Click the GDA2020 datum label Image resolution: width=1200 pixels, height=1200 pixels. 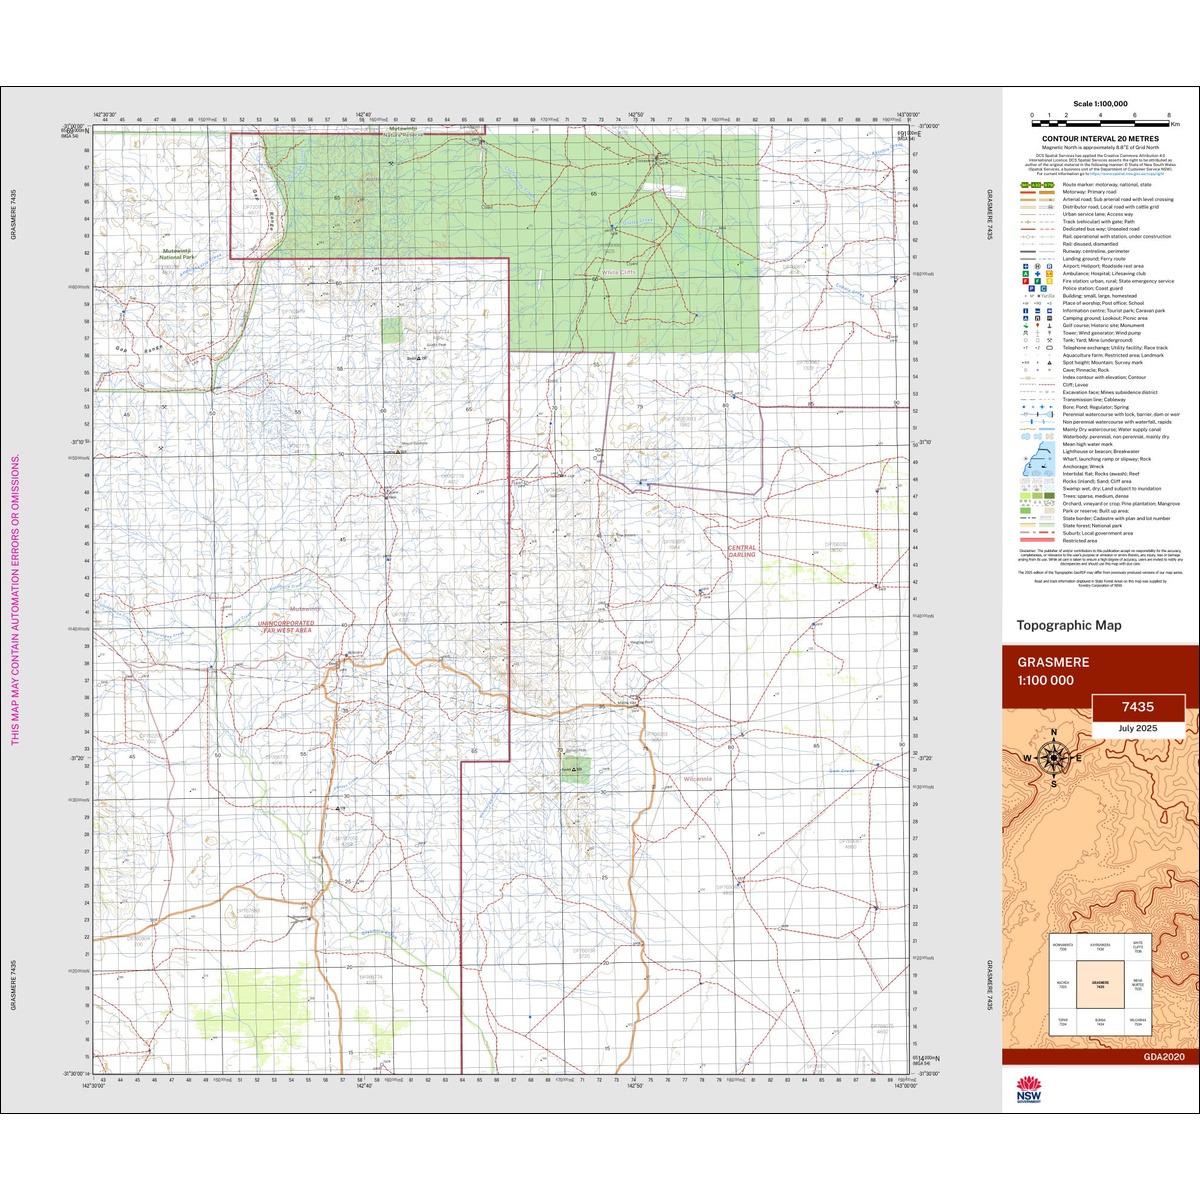point(1164,1057)
